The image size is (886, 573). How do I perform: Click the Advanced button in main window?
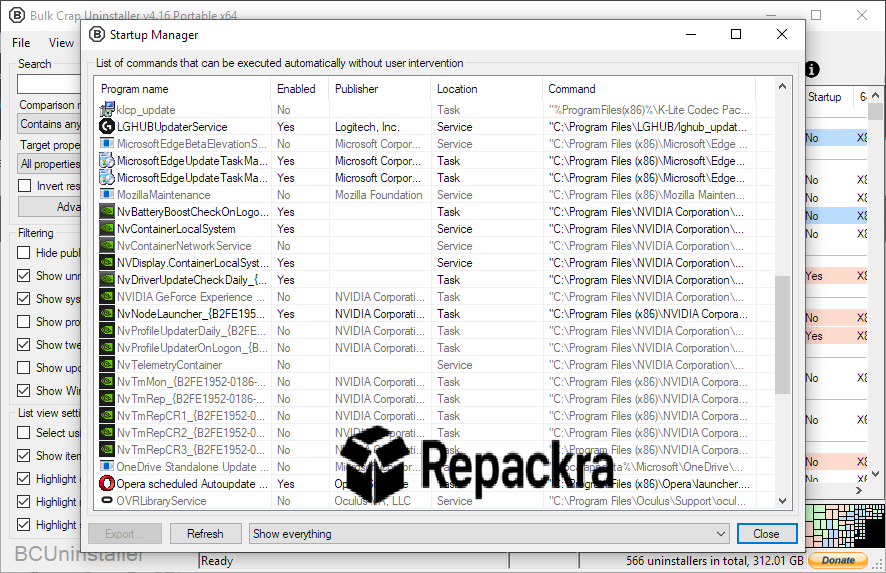(x=50, y=207)
